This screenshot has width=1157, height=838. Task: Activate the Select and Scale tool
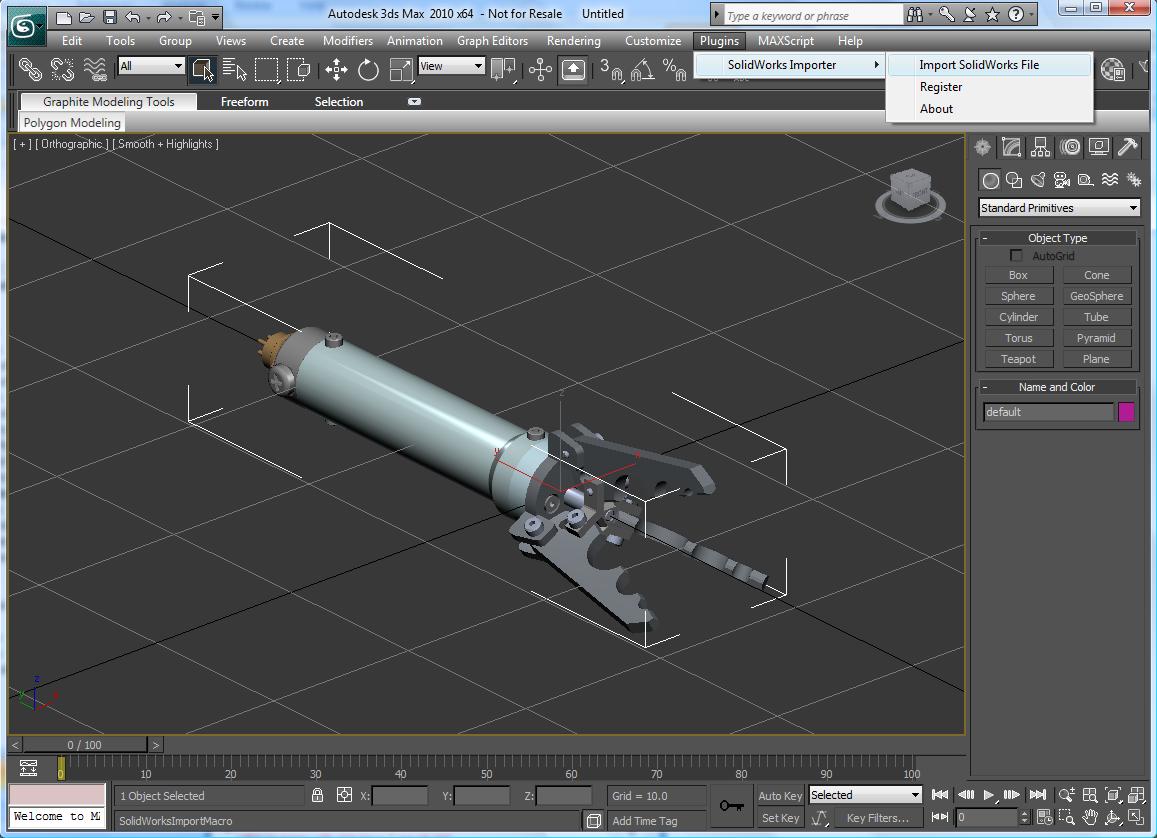(401, 70)
